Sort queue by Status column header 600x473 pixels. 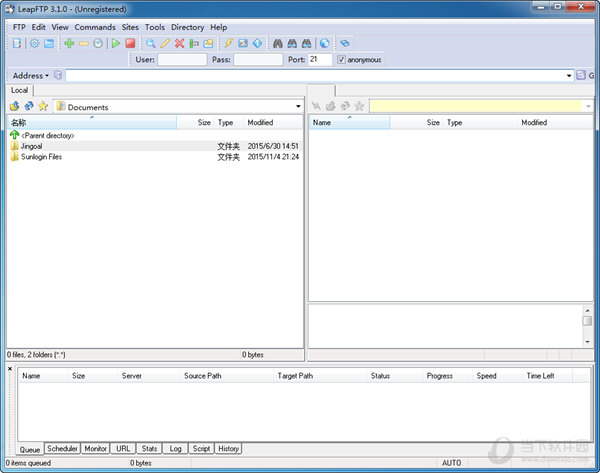[x=395, y=376]
